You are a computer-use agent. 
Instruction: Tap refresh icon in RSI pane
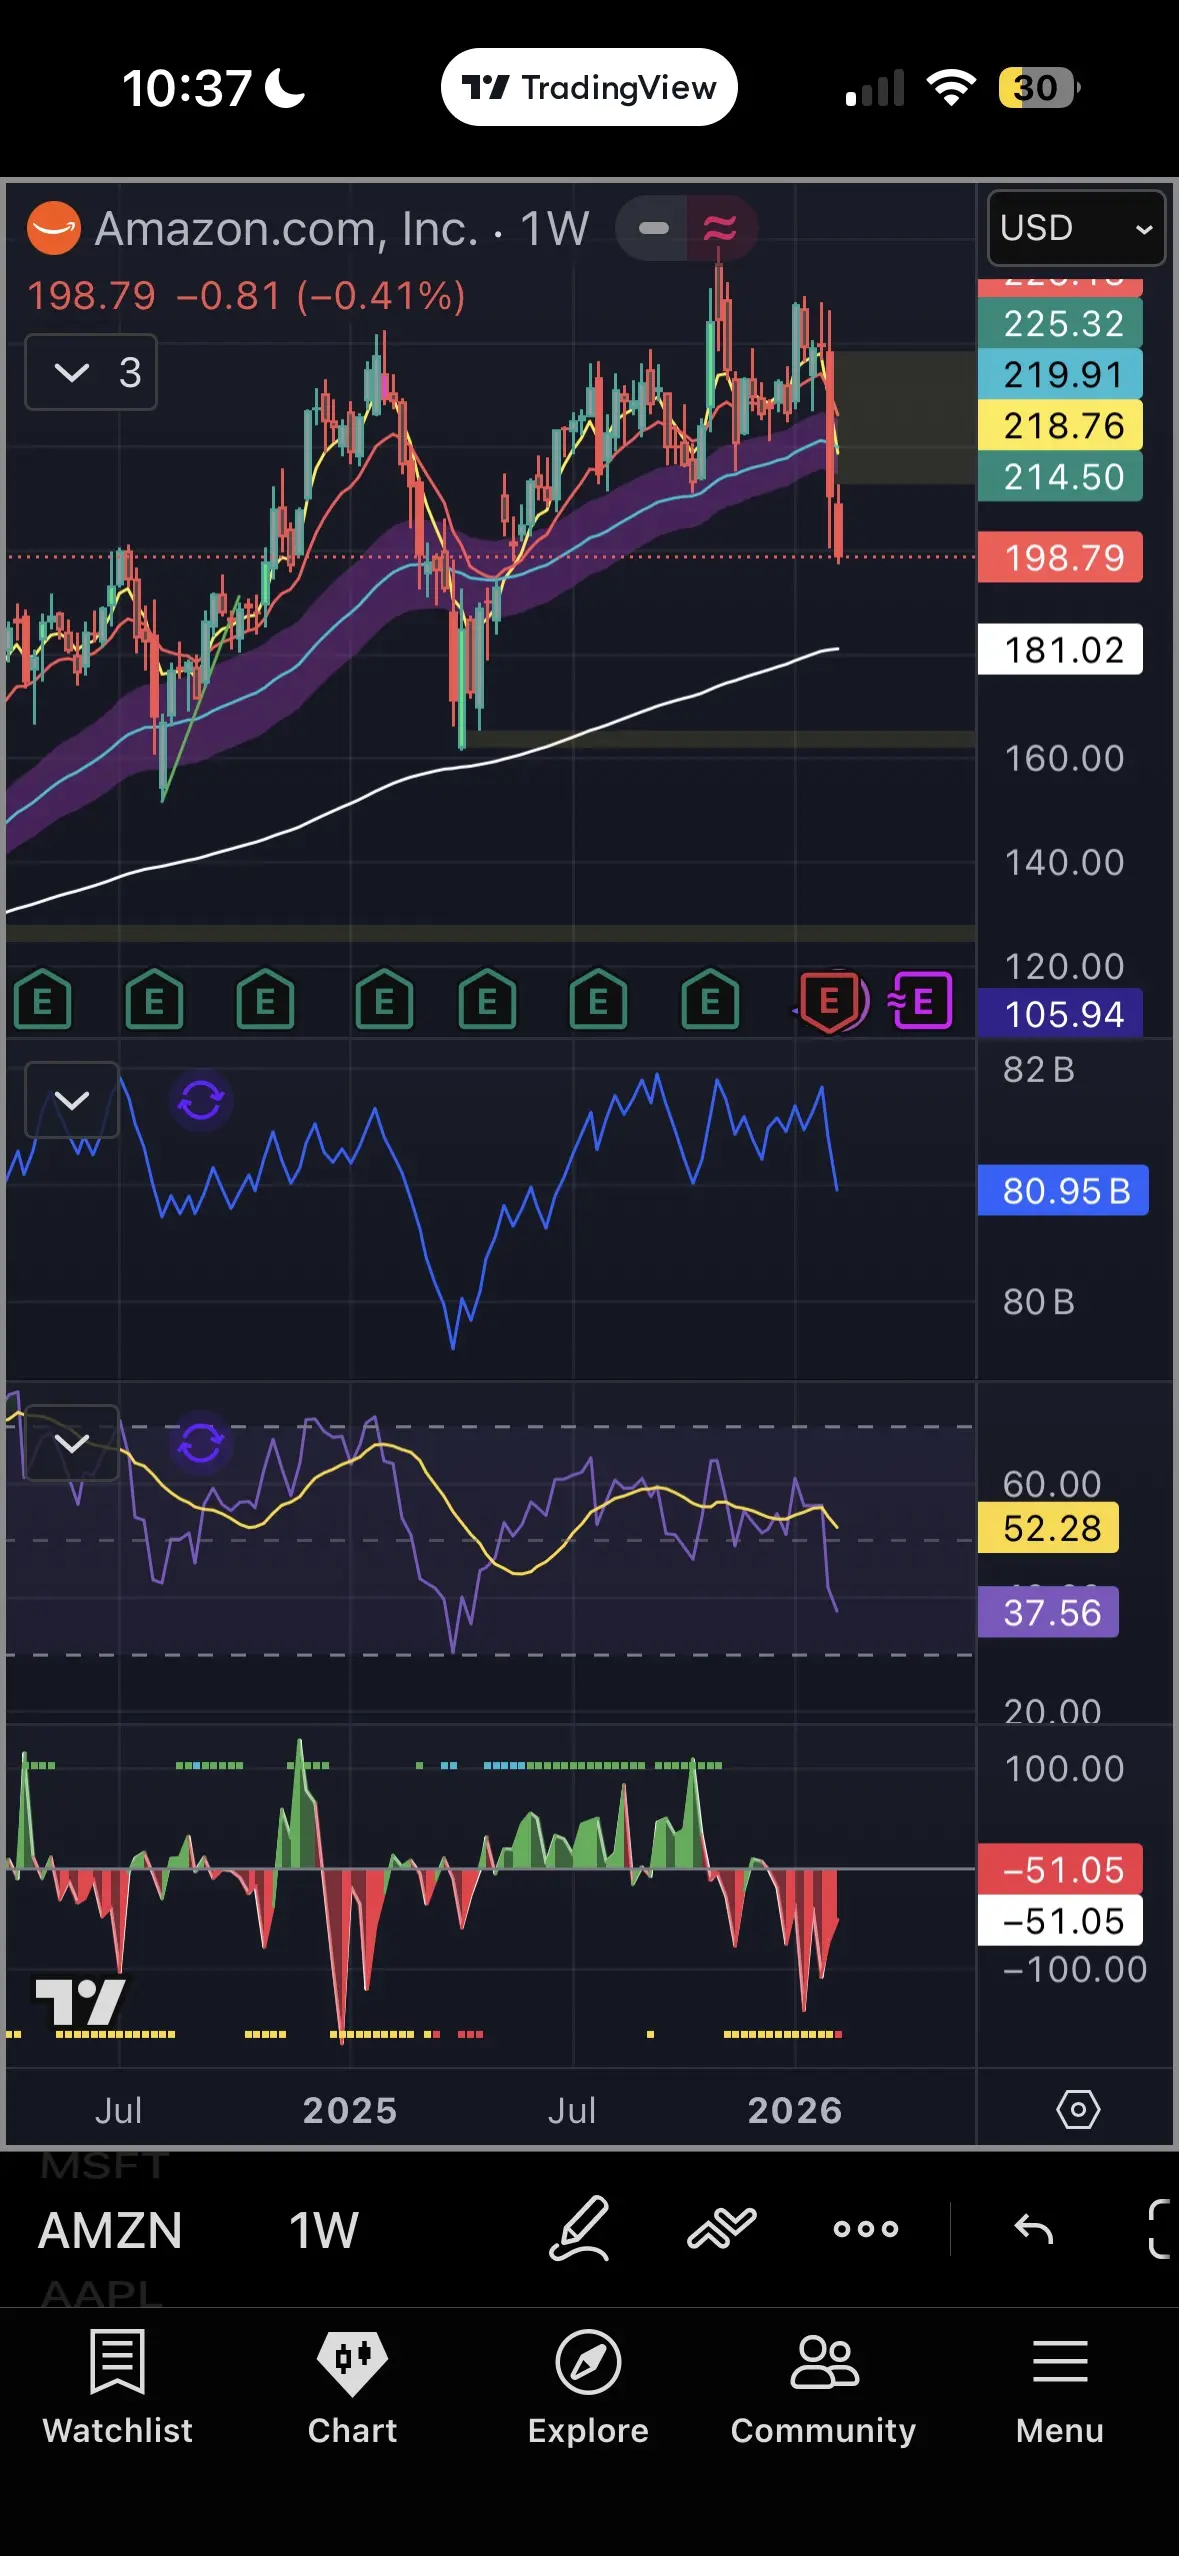click(201, 1443)
